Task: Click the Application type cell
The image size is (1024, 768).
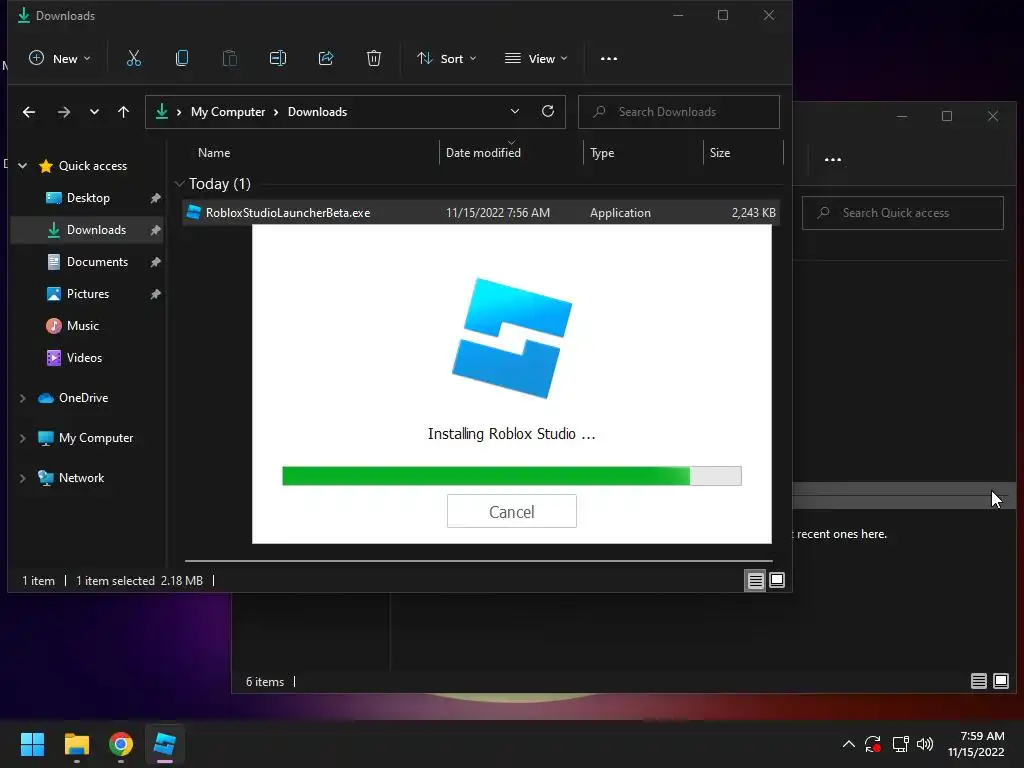Action: point(620,213)
